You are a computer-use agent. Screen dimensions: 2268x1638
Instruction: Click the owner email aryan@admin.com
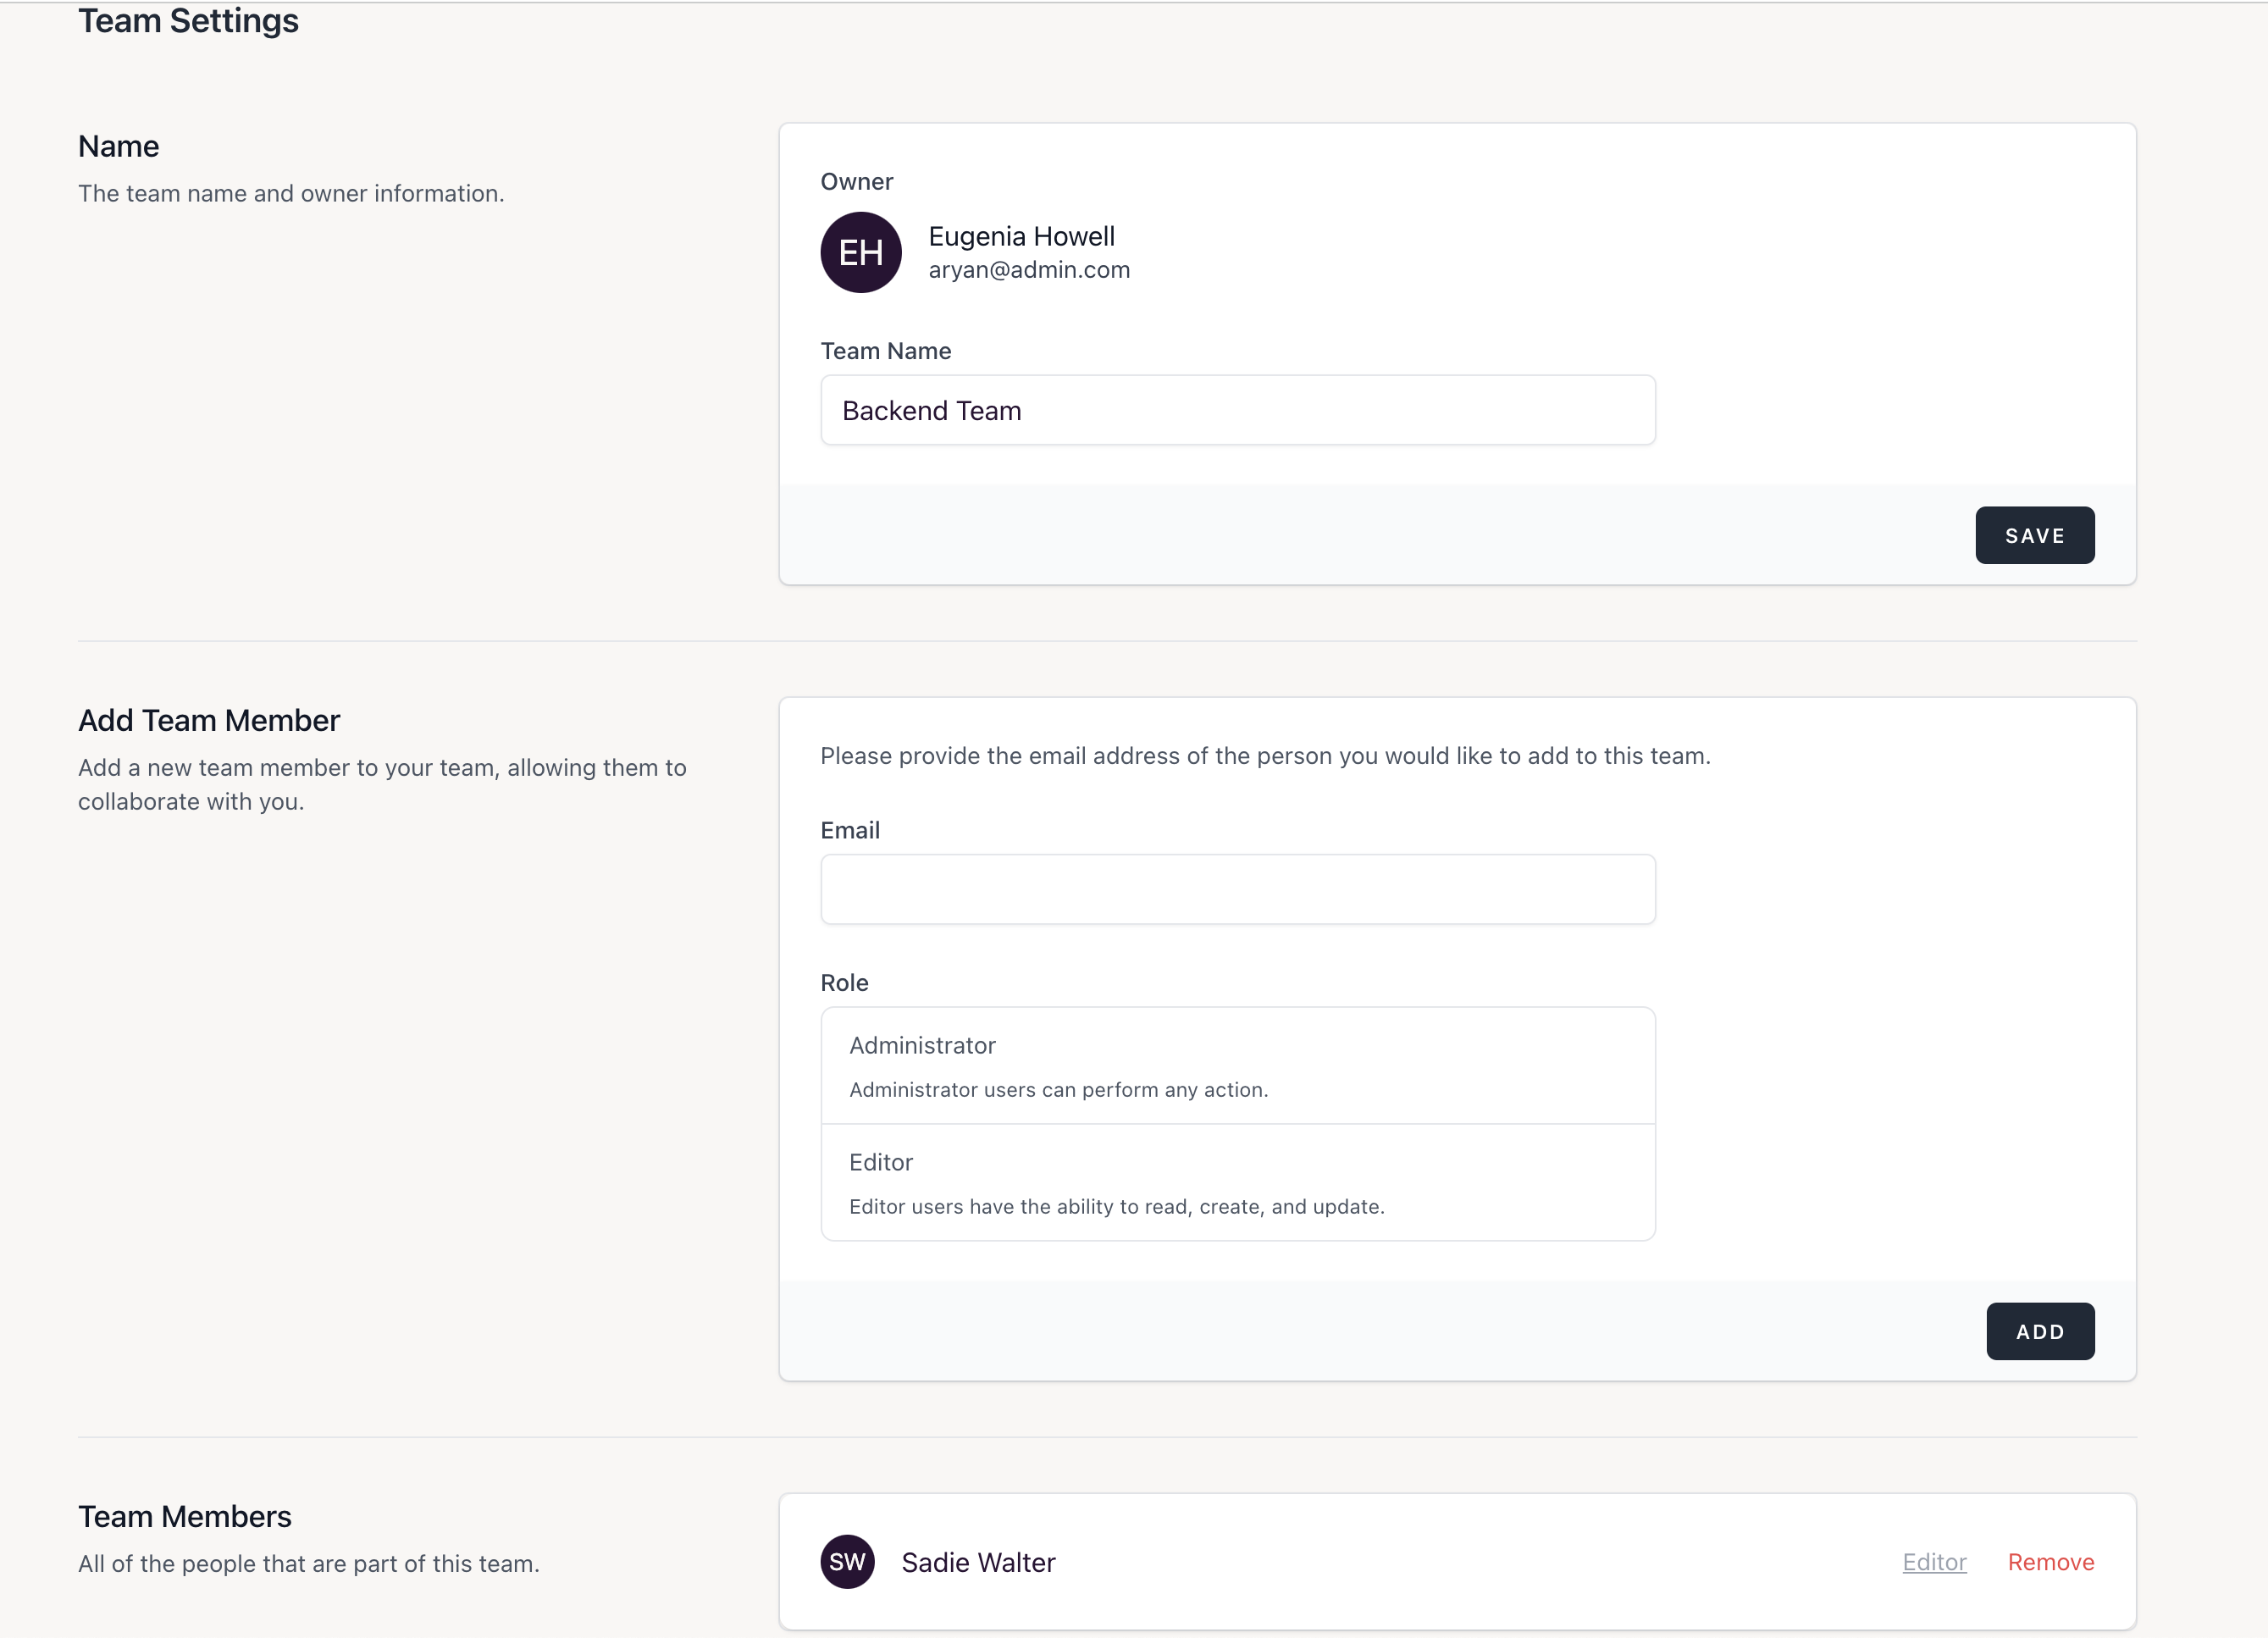tap(1029, 270)
